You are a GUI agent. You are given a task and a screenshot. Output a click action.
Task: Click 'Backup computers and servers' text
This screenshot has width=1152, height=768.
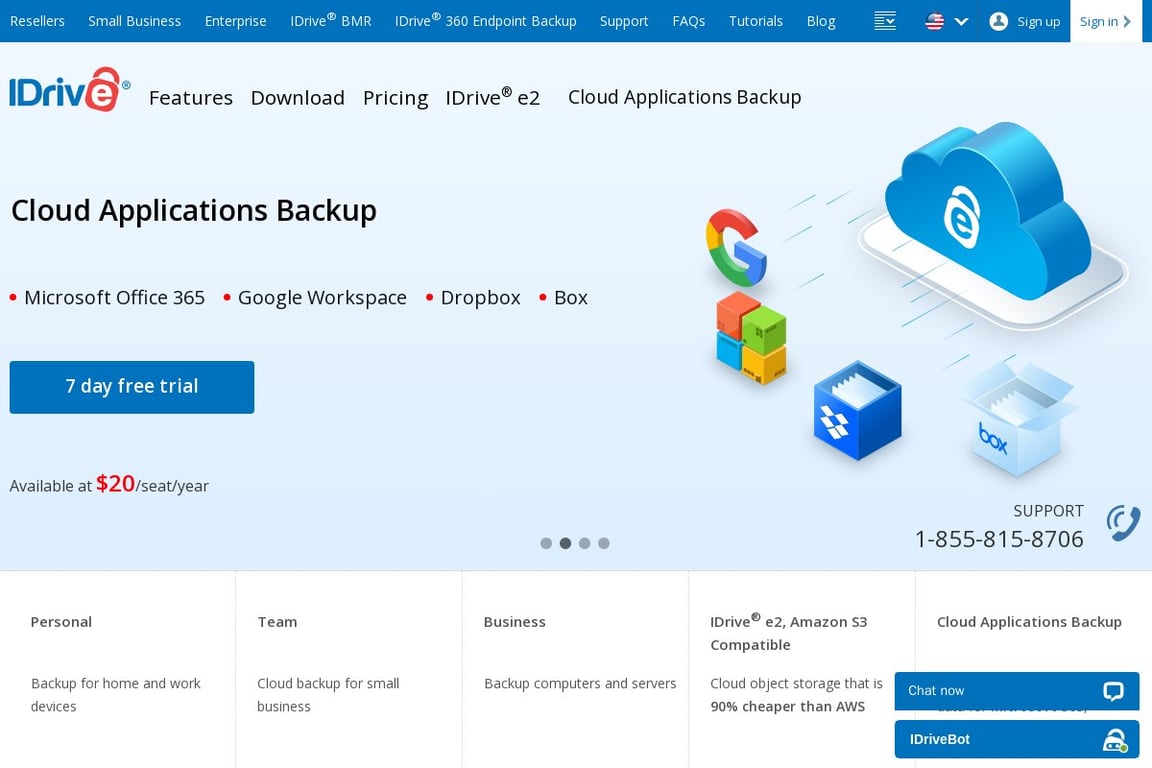point(580,683)
